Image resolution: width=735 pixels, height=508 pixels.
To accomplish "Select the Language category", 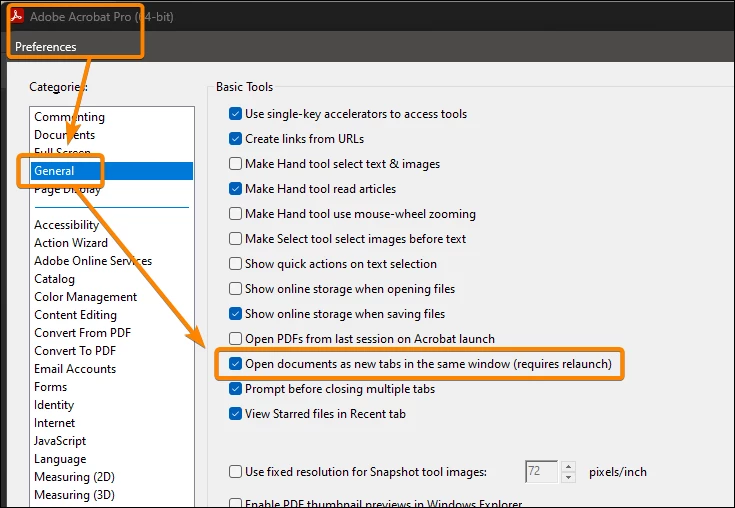I will pyautogui.click(x=60, y=459).
